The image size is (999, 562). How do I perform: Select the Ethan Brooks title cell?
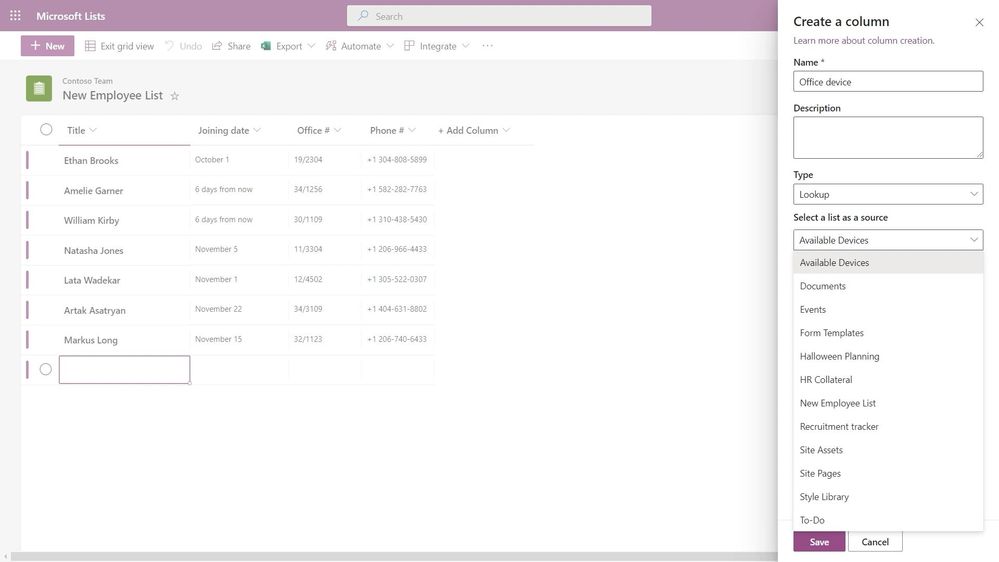[124, 161]
